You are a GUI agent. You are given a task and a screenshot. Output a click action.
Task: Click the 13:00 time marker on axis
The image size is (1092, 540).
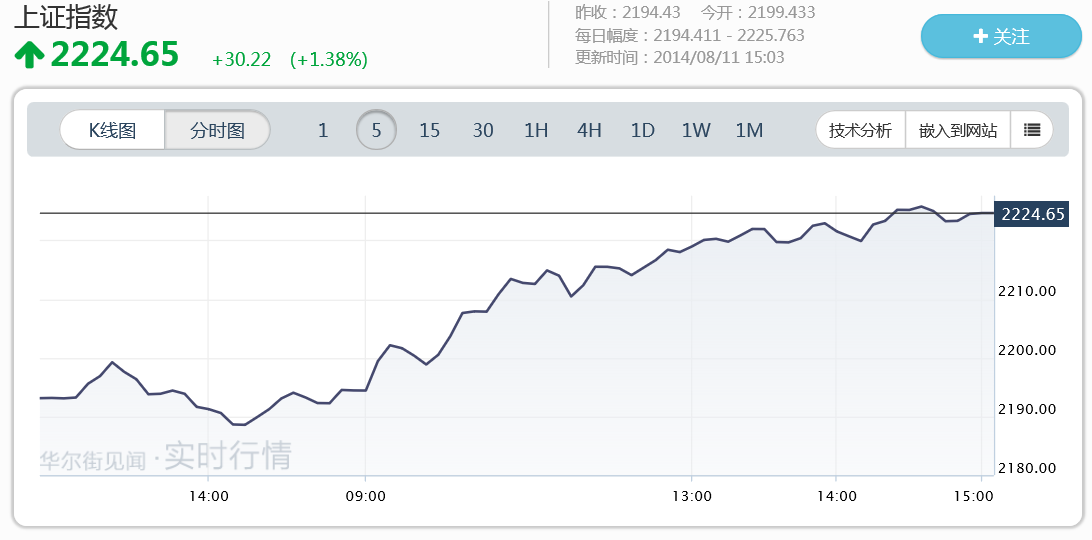pos(691,496)
